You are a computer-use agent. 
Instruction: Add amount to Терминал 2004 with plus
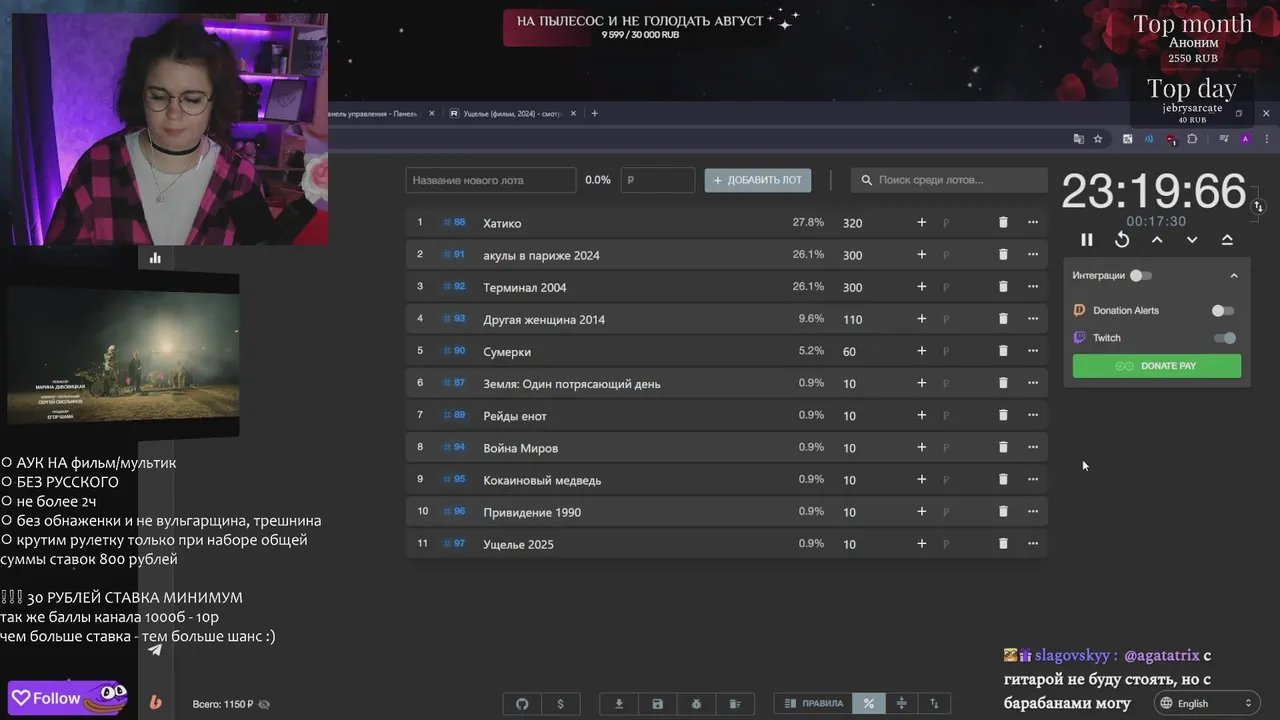(921, 287)
